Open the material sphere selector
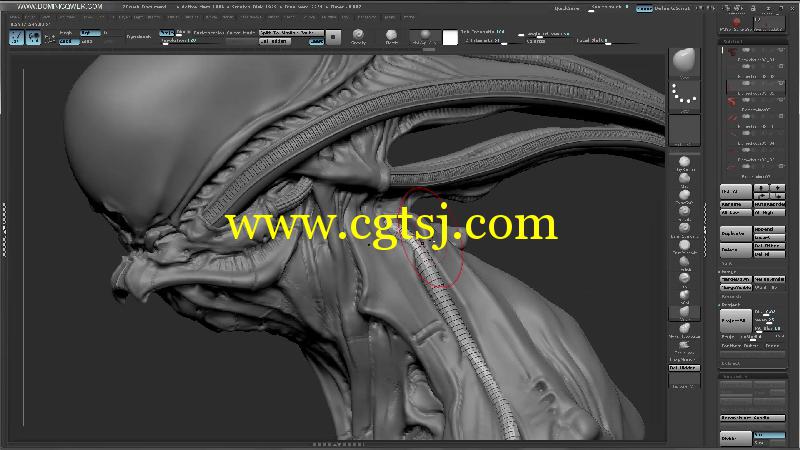 pos(424,36)
